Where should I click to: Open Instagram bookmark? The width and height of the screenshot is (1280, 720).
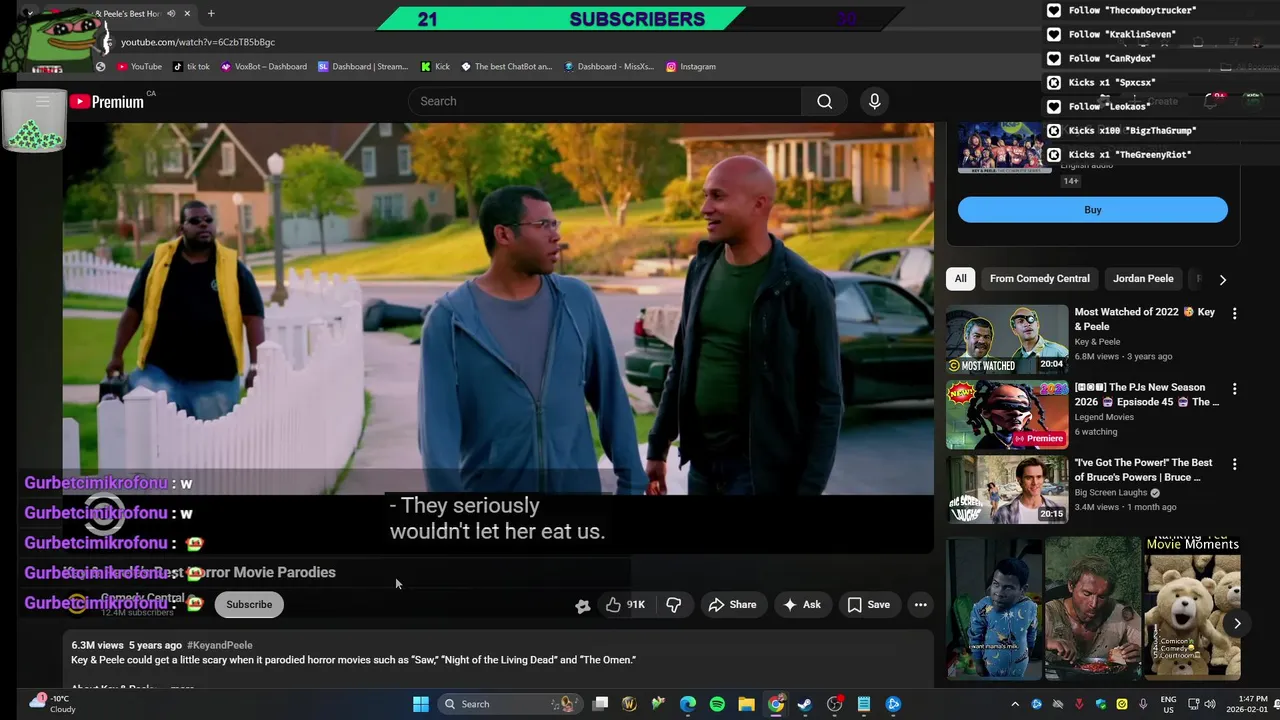(691, 66)
